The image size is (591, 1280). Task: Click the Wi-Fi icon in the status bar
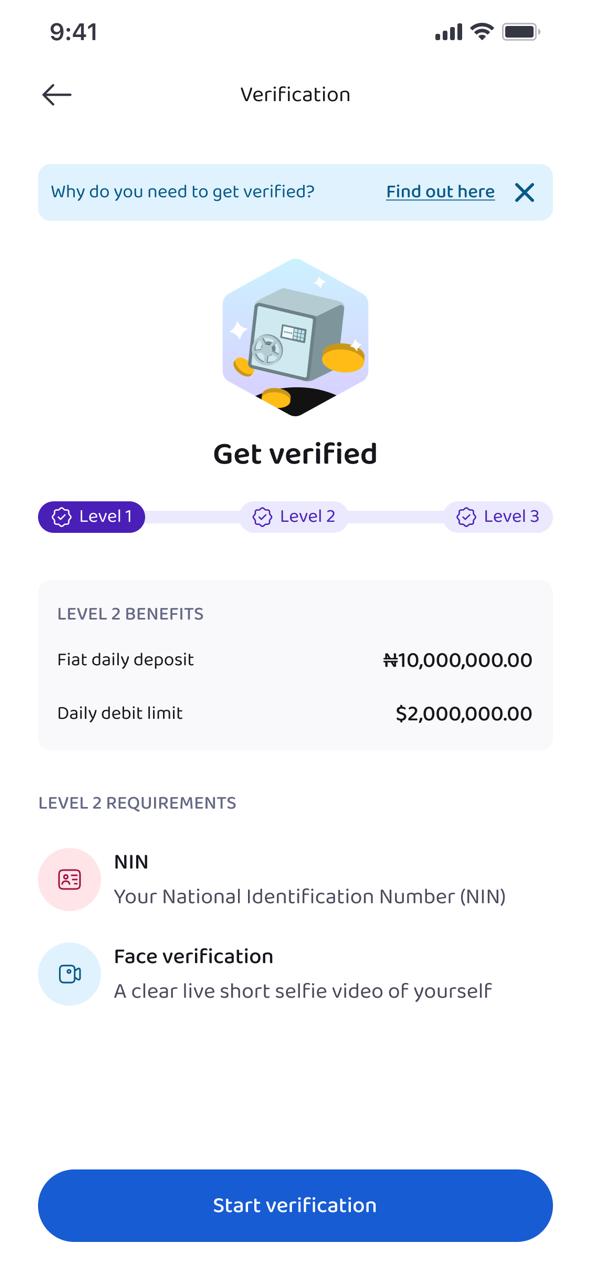pyautogui.click(x=481, y=32)
